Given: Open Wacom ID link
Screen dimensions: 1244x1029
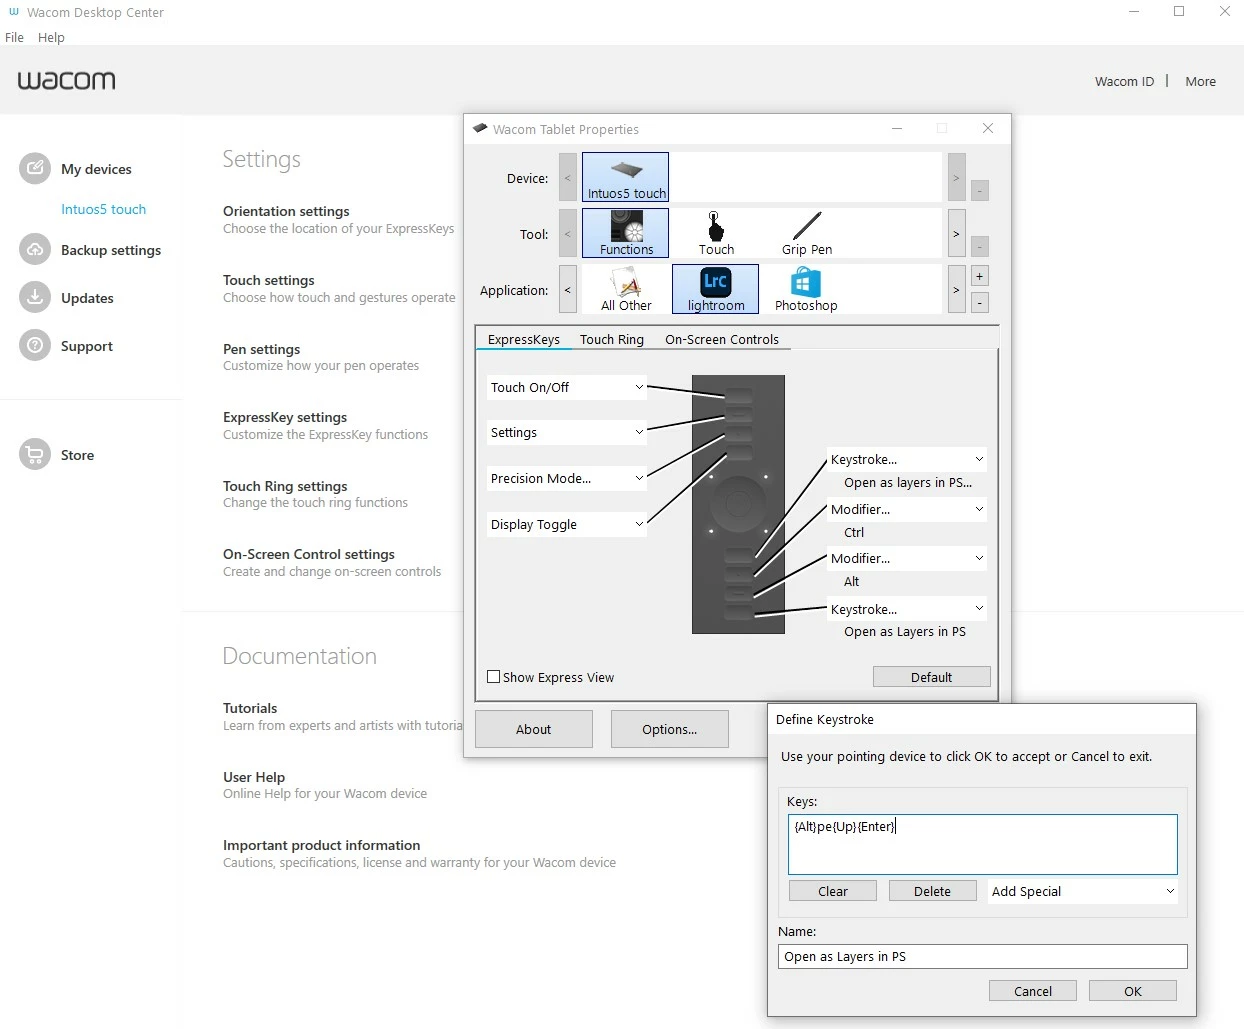Looking at the screenshot, I should pos(1124,81).
